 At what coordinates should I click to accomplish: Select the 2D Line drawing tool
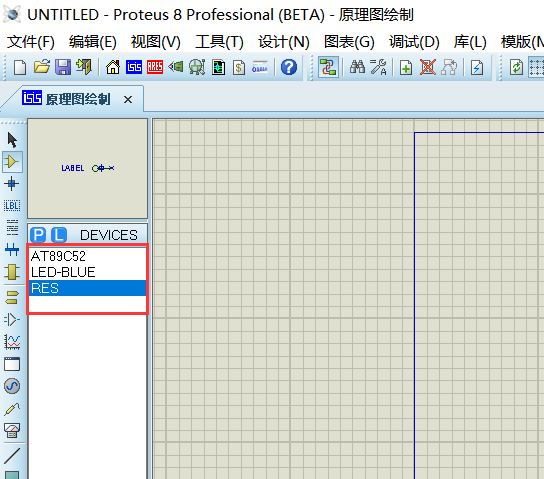pos(12,456)
